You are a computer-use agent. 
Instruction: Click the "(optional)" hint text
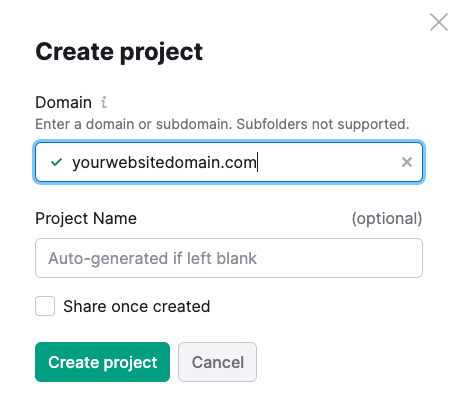(x=387, y=219)
